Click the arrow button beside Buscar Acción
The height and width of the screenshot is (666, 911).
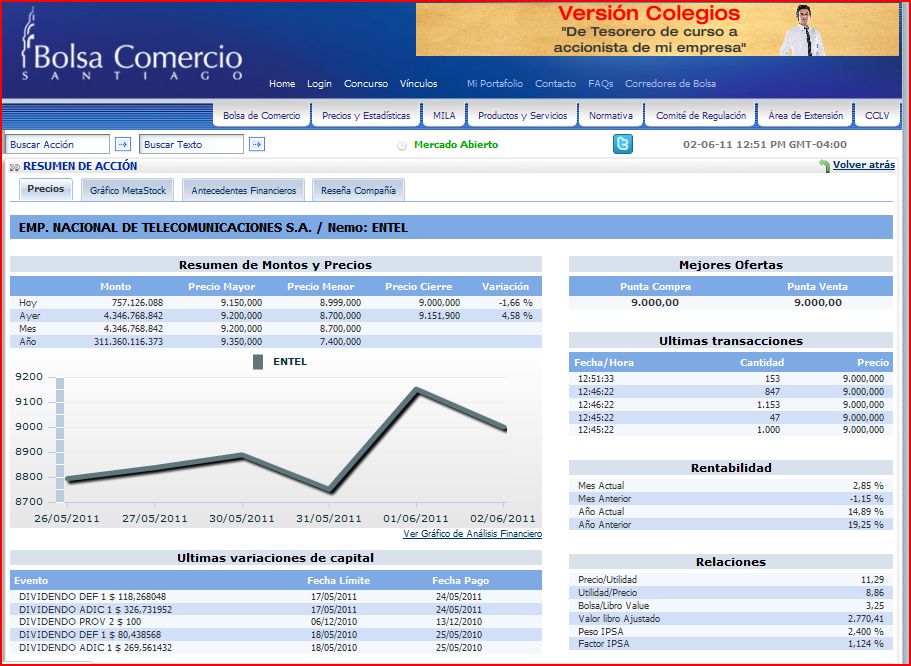pos(123,145)
